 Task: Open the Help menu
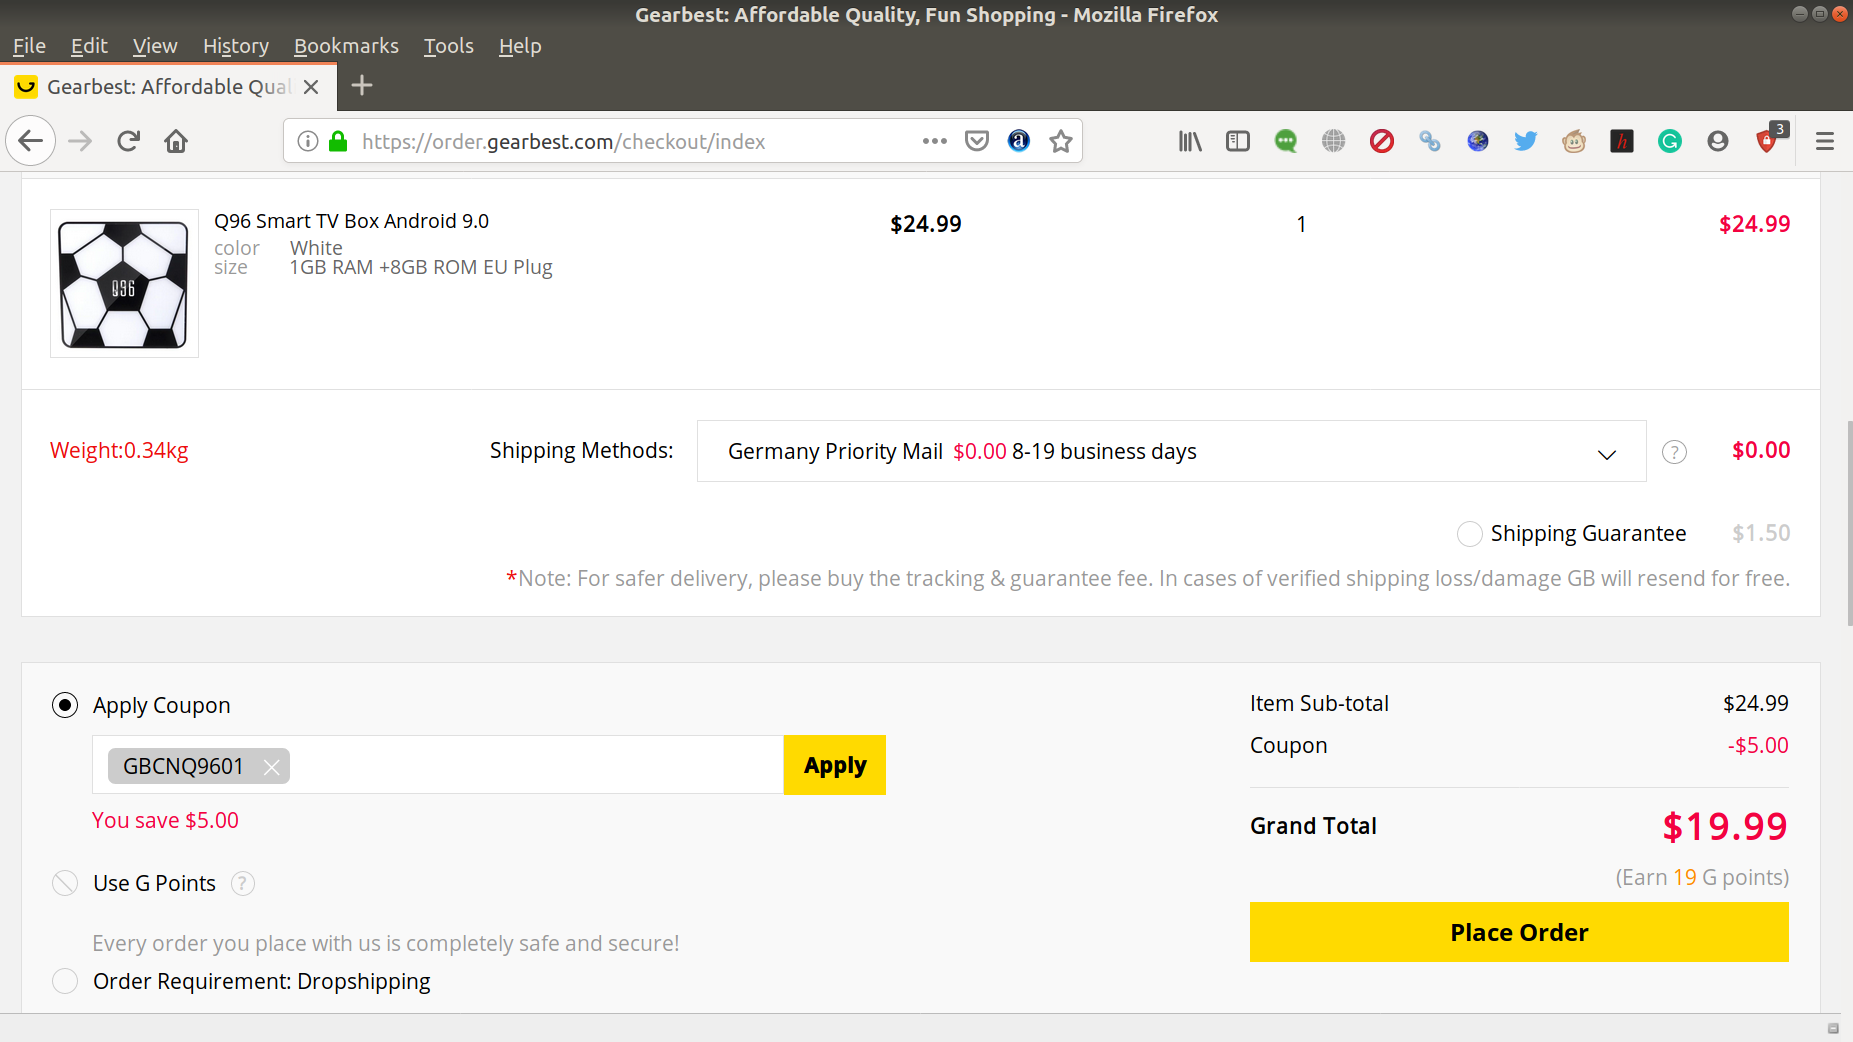(520, 46)
